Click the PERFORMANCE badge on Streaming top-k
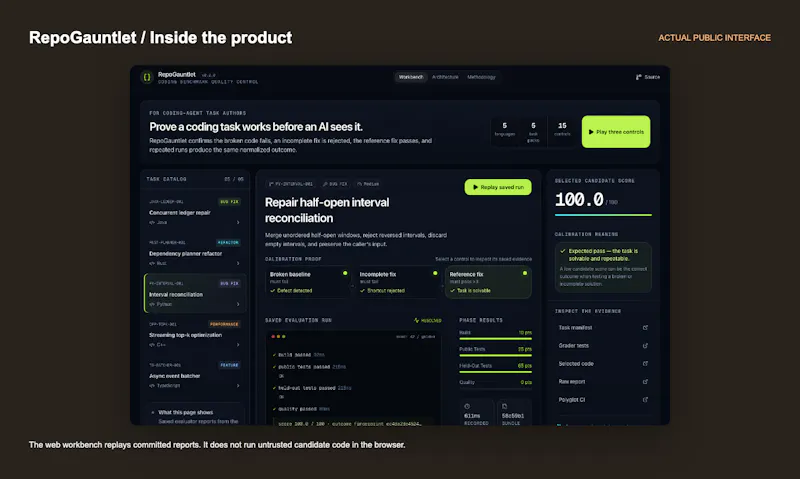The width and height of the screenshot is (800, 479). point(224,324)
